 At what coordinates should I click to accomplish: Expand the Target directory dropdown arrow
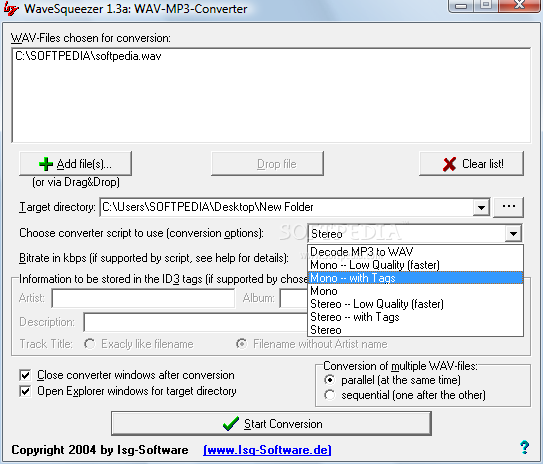(481, 207)
